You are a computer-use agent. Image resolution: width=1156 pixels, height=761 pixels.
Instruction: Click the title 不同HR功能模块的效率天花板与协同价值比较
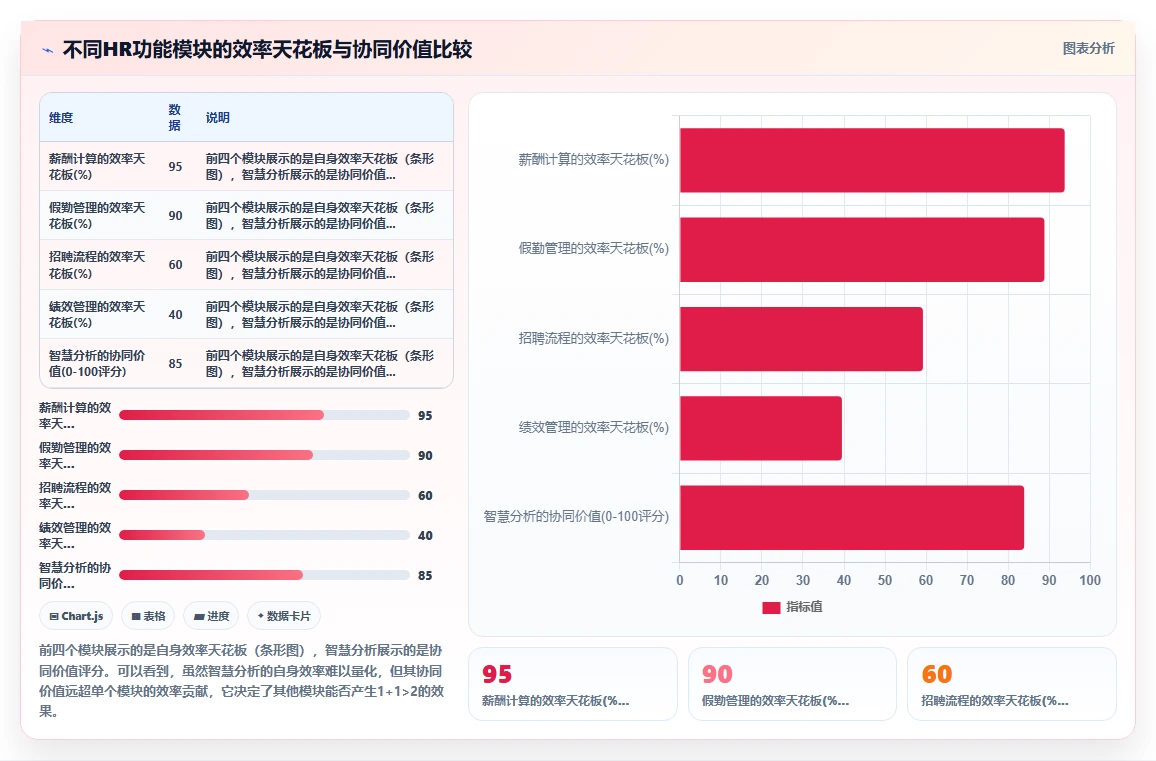(267, 49)
